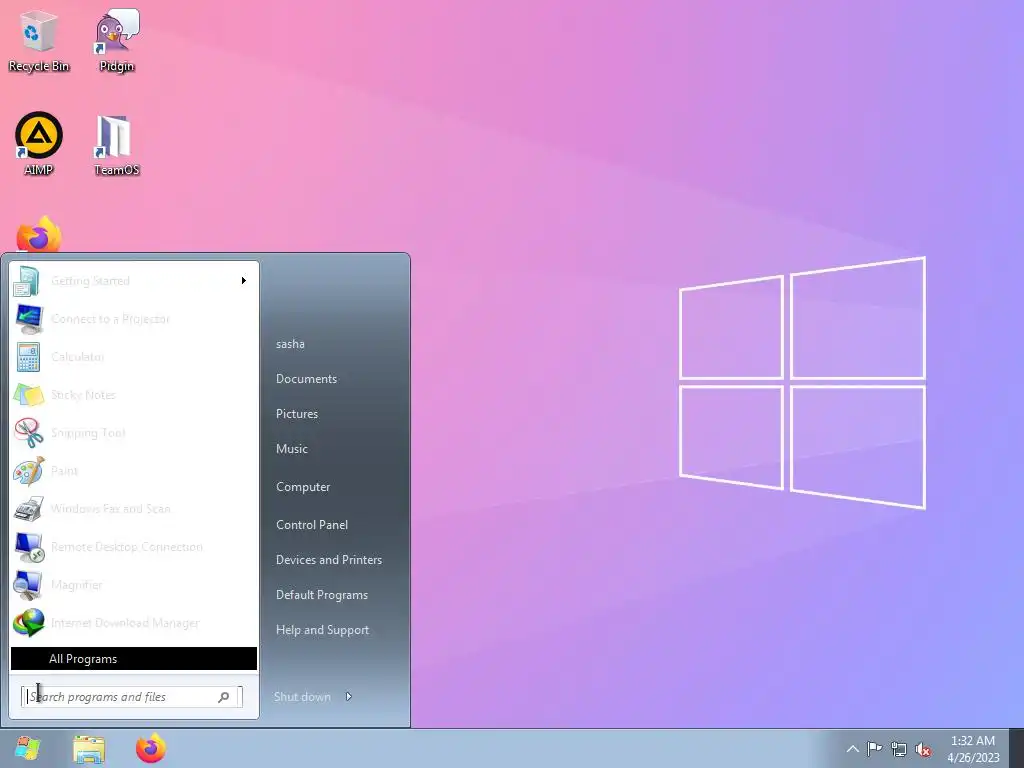Click the Search programs and files box
Viewport: 1024px width, 768px height.
131,697
